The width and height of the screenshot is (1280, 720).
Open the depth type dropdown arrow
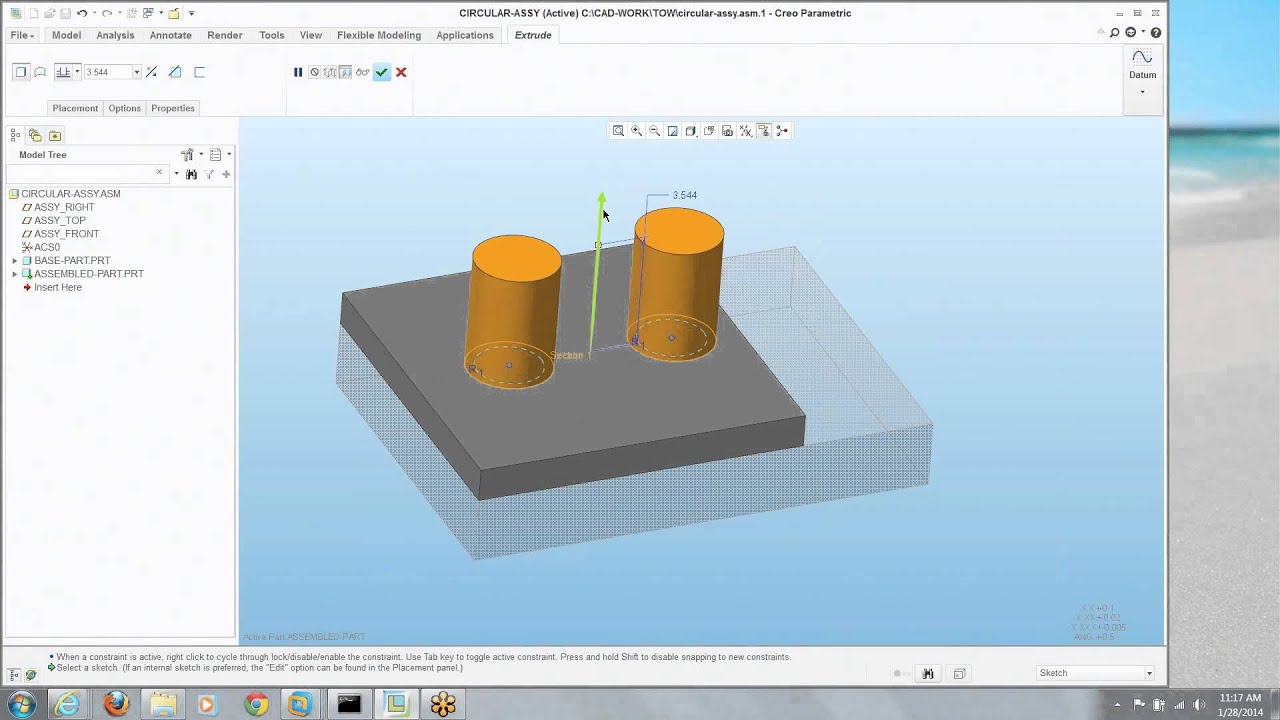tap(77, 72)
